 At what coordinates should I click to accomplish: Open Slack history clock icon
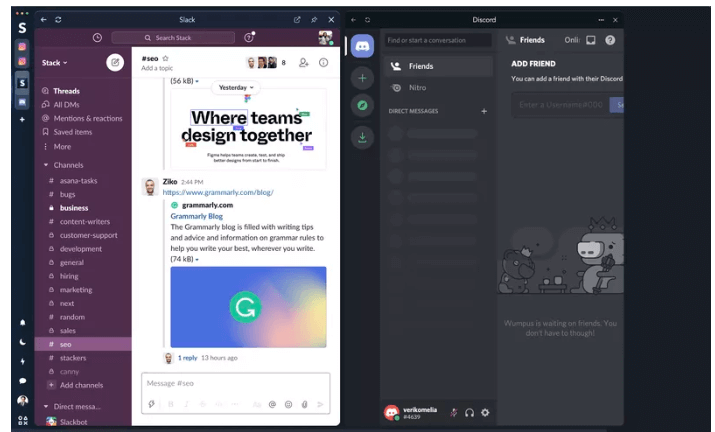97,38
